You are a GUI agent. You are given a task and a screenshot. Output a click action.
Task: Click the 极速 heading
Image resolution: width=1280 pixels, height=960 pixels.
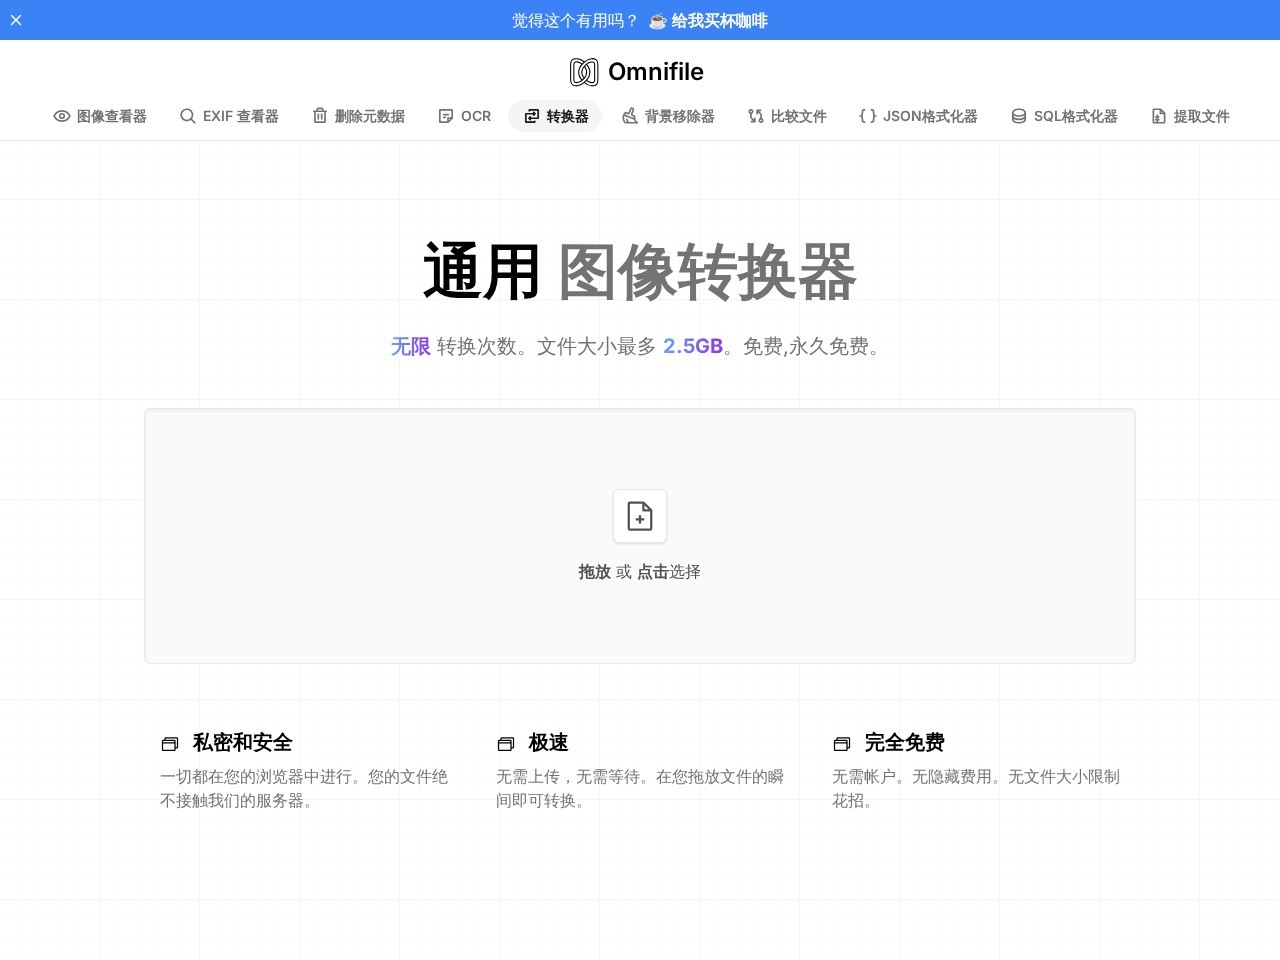[x=549, y=743]
